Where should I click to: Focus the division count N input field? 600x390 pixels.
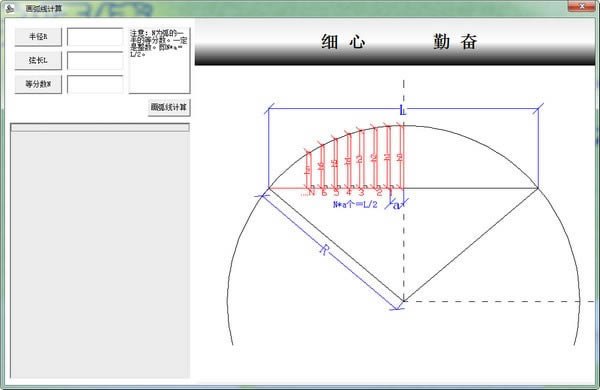[95, 84]
